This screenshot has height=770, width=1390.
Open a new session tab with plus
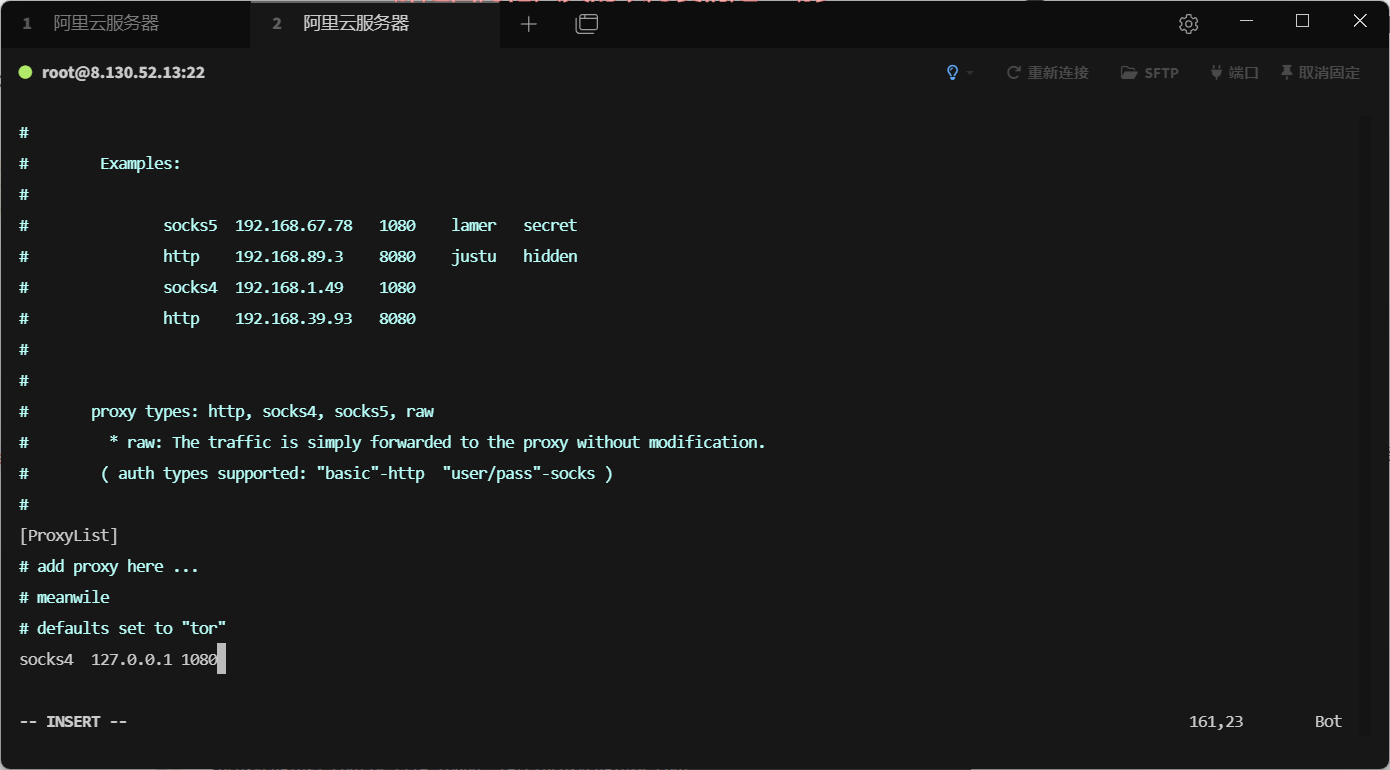pos(529,24)
